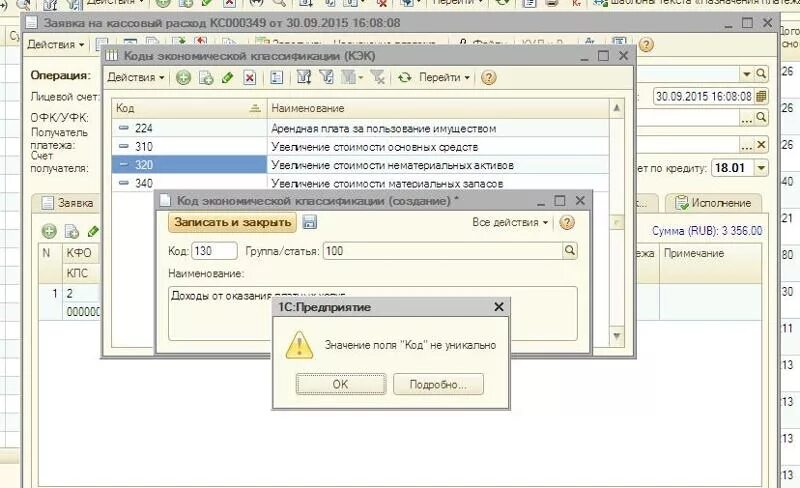Viewport: 800px width, 488px height.
Task: Click the green pencil edit icon in КЭК toolbar
Action: coord(228,78)
